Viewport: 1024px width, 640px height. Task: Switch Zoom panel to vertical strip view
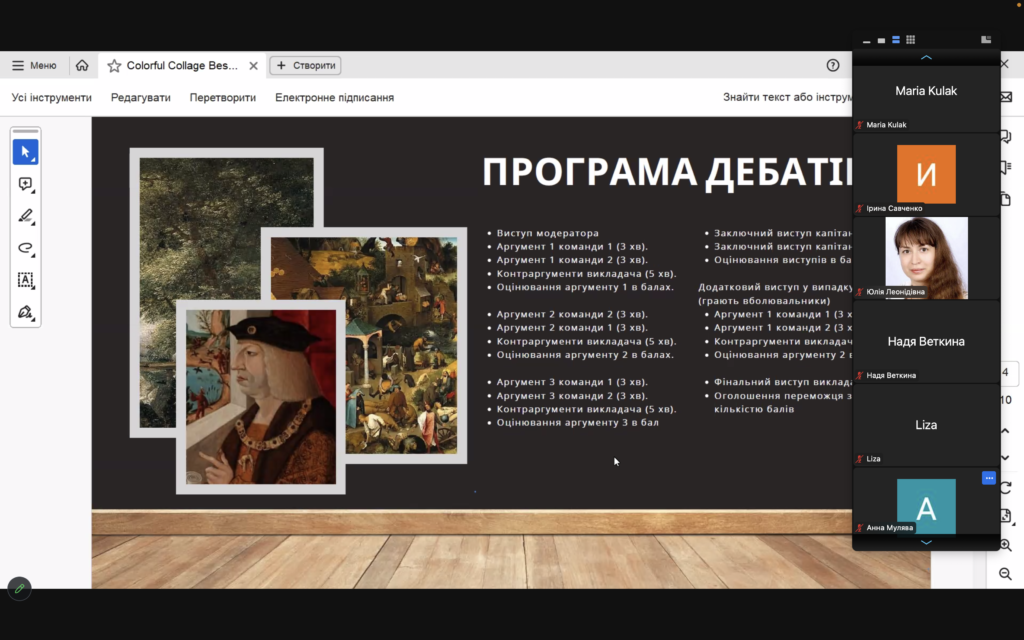click(x=896, y=40)
